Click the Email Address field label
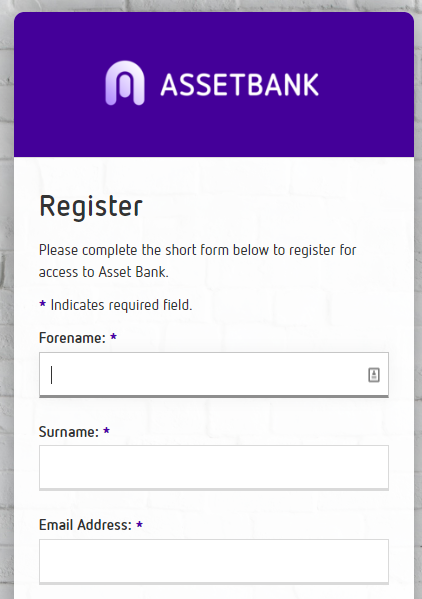This screenshot has height=599, width=422. click(x=85, y=525)
